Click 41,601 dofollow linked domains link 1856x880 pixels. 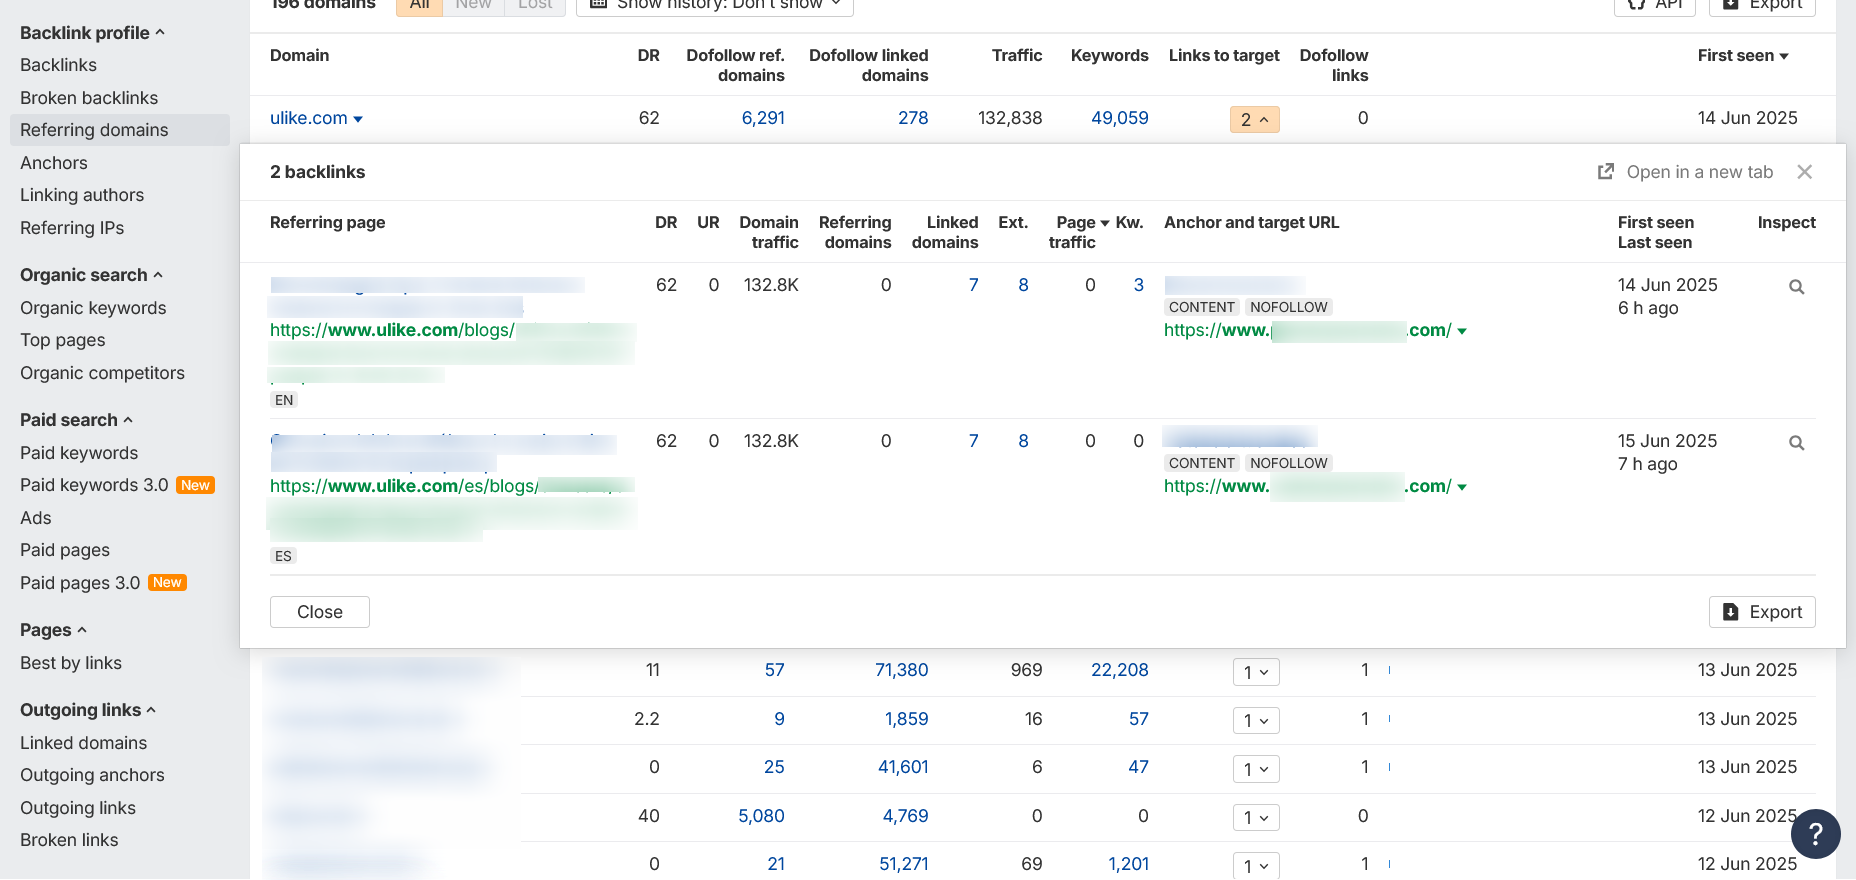pyautogui.click(x=903, y=767)
